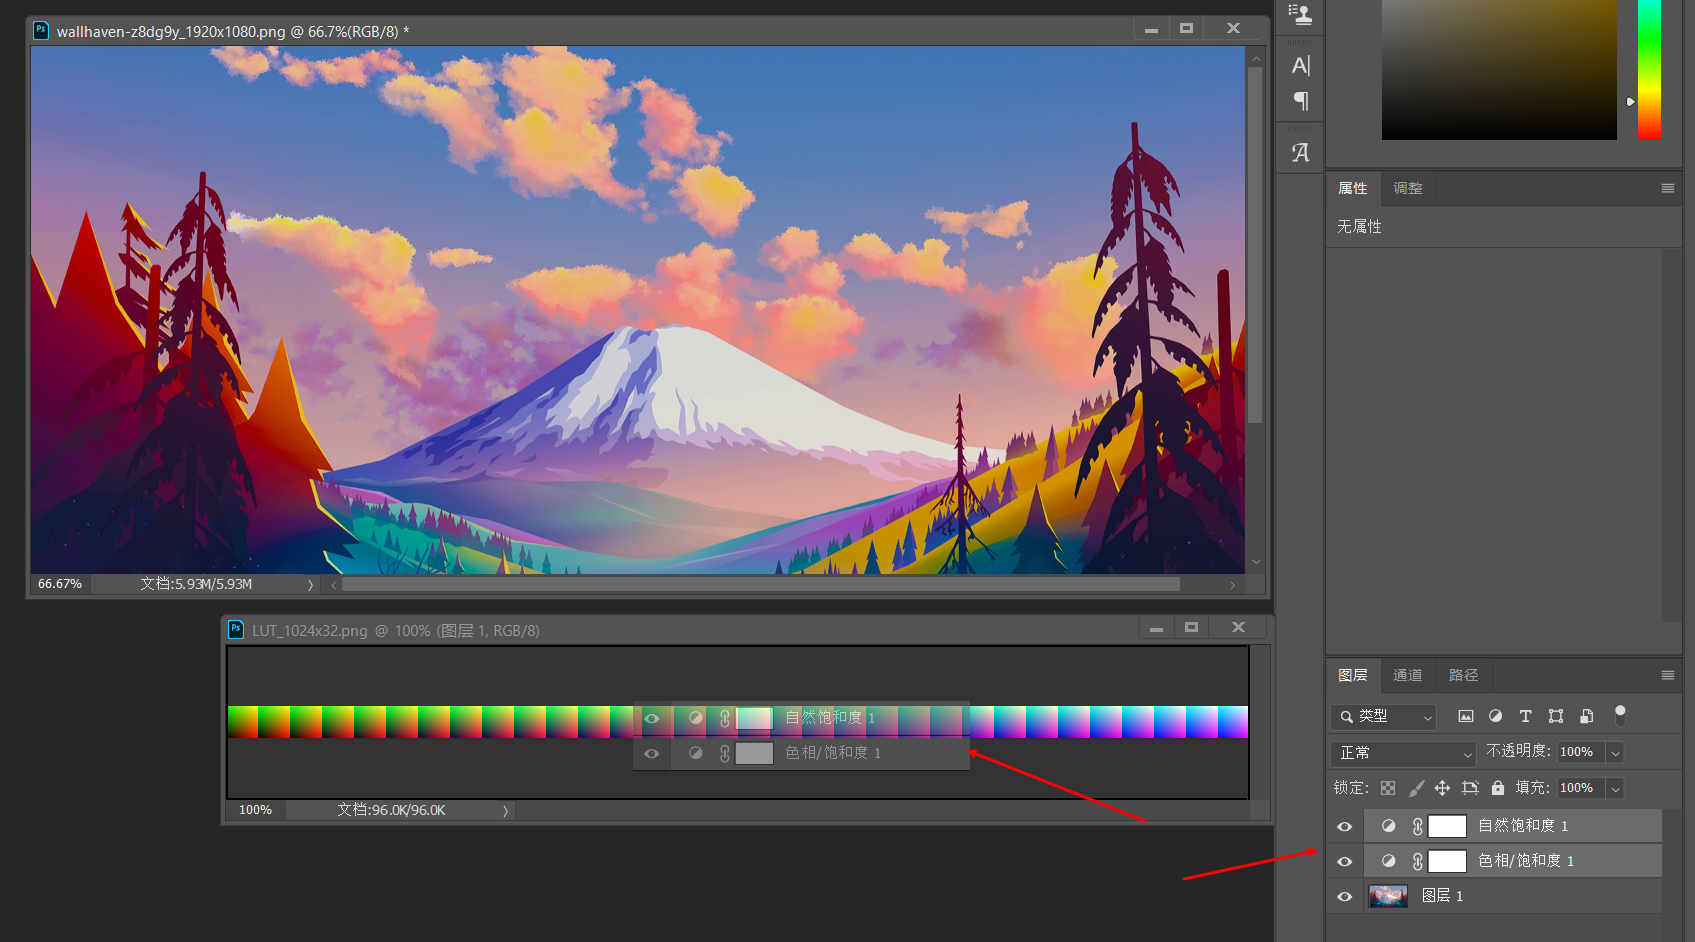This screenshot has height=942, width=1695.
Task: Click the opacity 100% input field
Action: click(x=1581, y=752)
